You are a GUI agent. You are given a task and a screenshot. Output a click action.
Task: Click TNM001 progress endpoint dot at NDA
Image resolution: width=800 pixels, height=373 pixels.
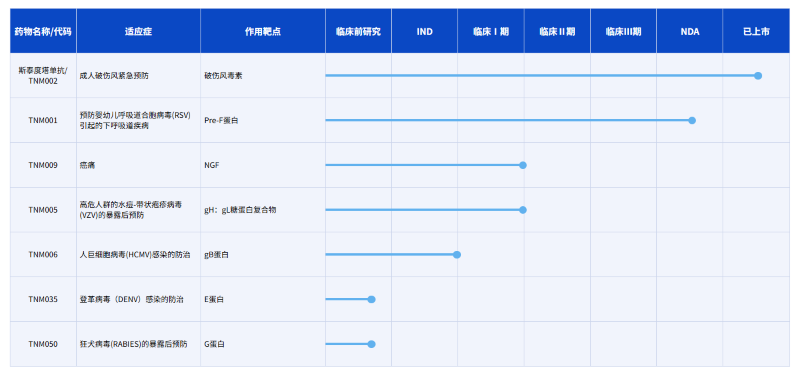coord(692,120)
